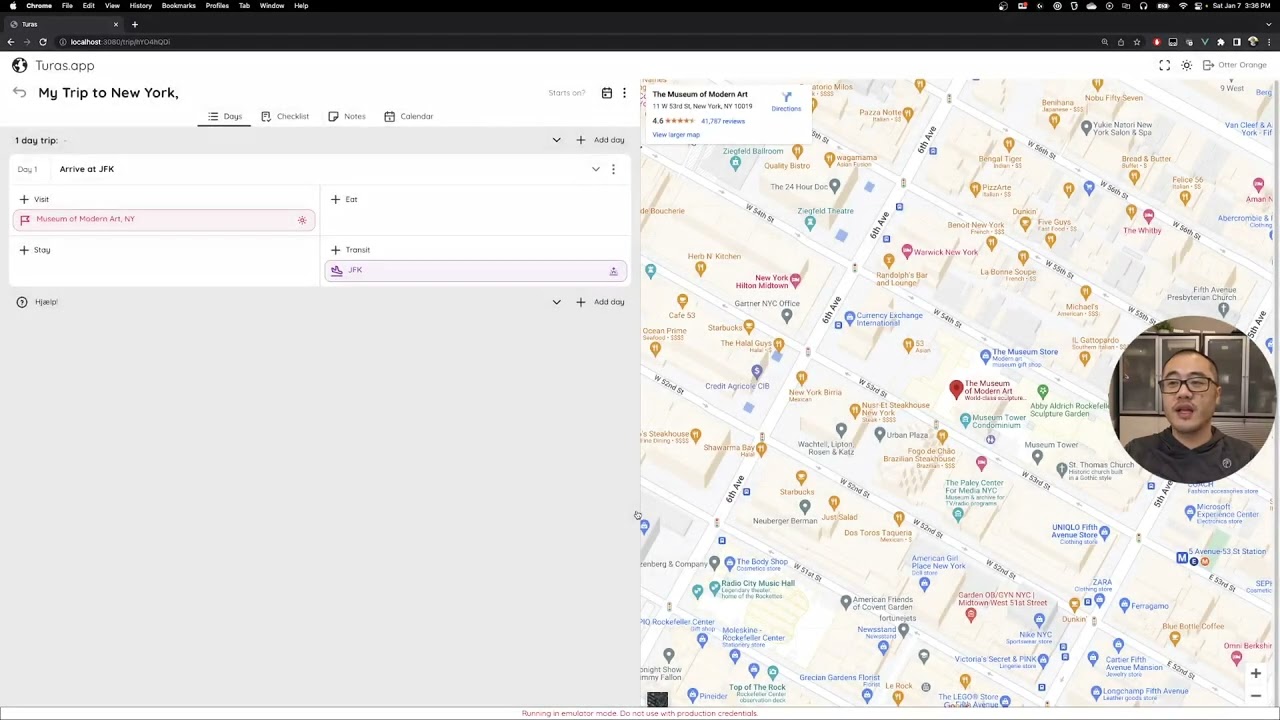Click the top Add day button
The width and height of the screenshot is (1280, 720).
click(600, 140)
